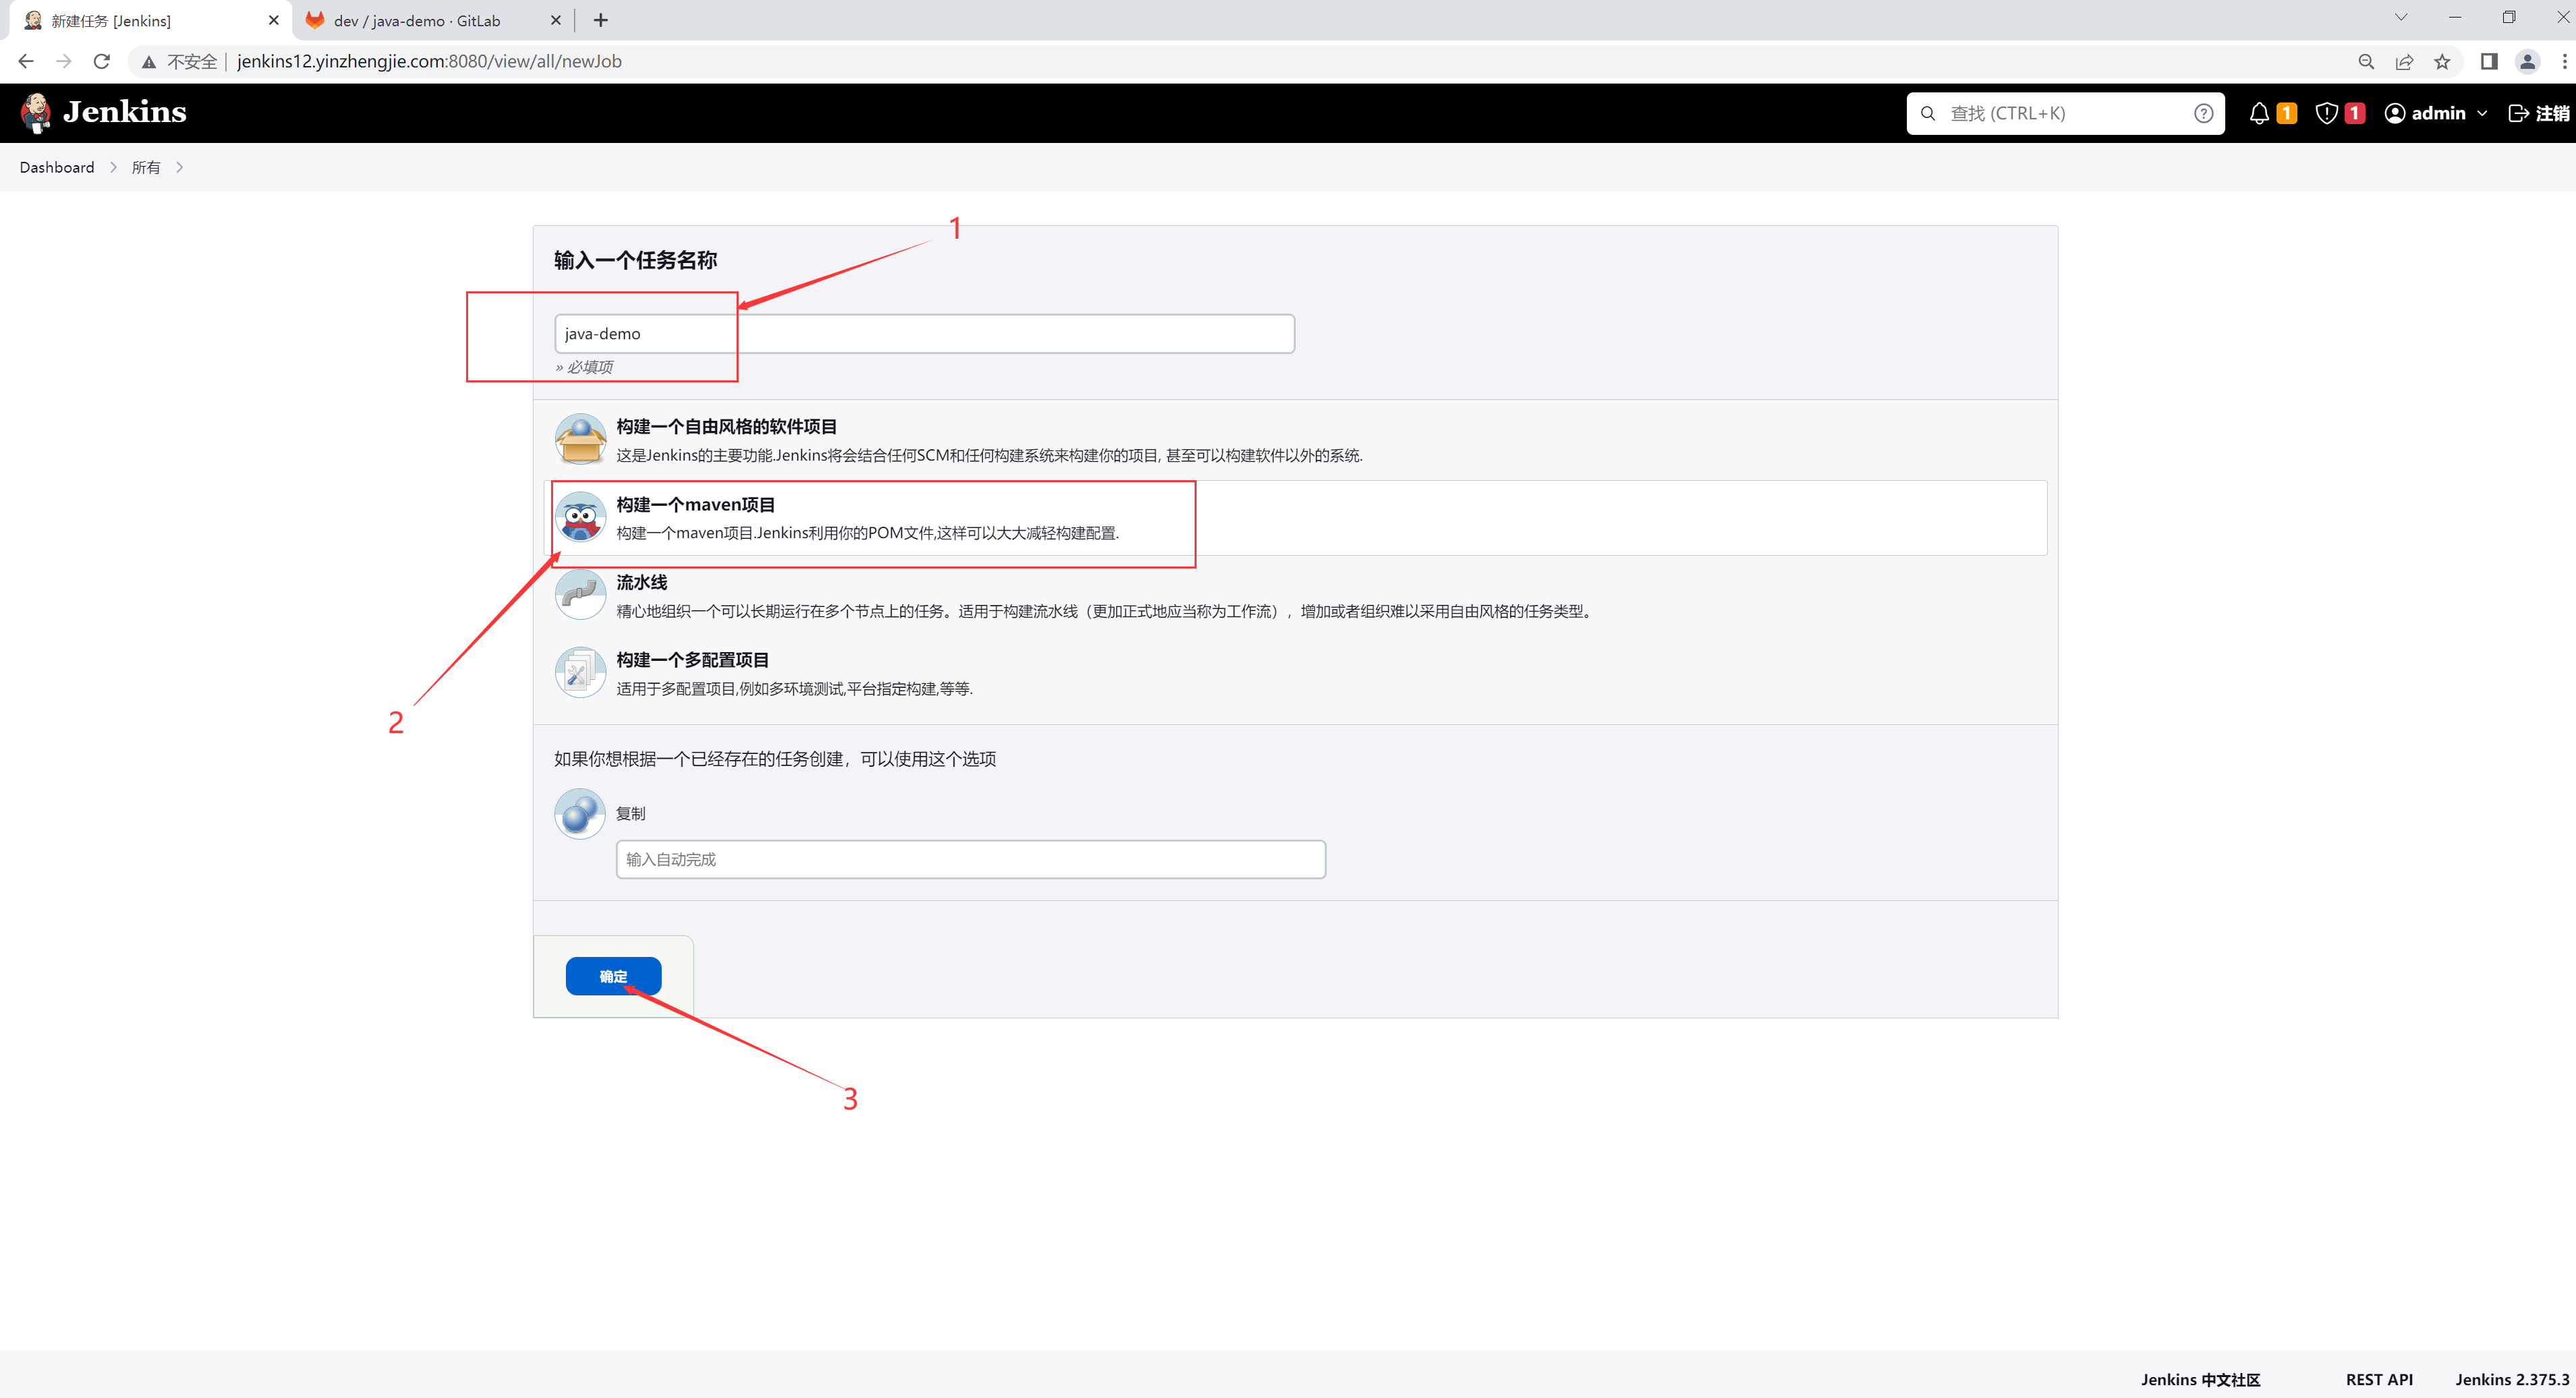
Task: Select the multi-configuration project icon
Action: (x=580, y=673)
